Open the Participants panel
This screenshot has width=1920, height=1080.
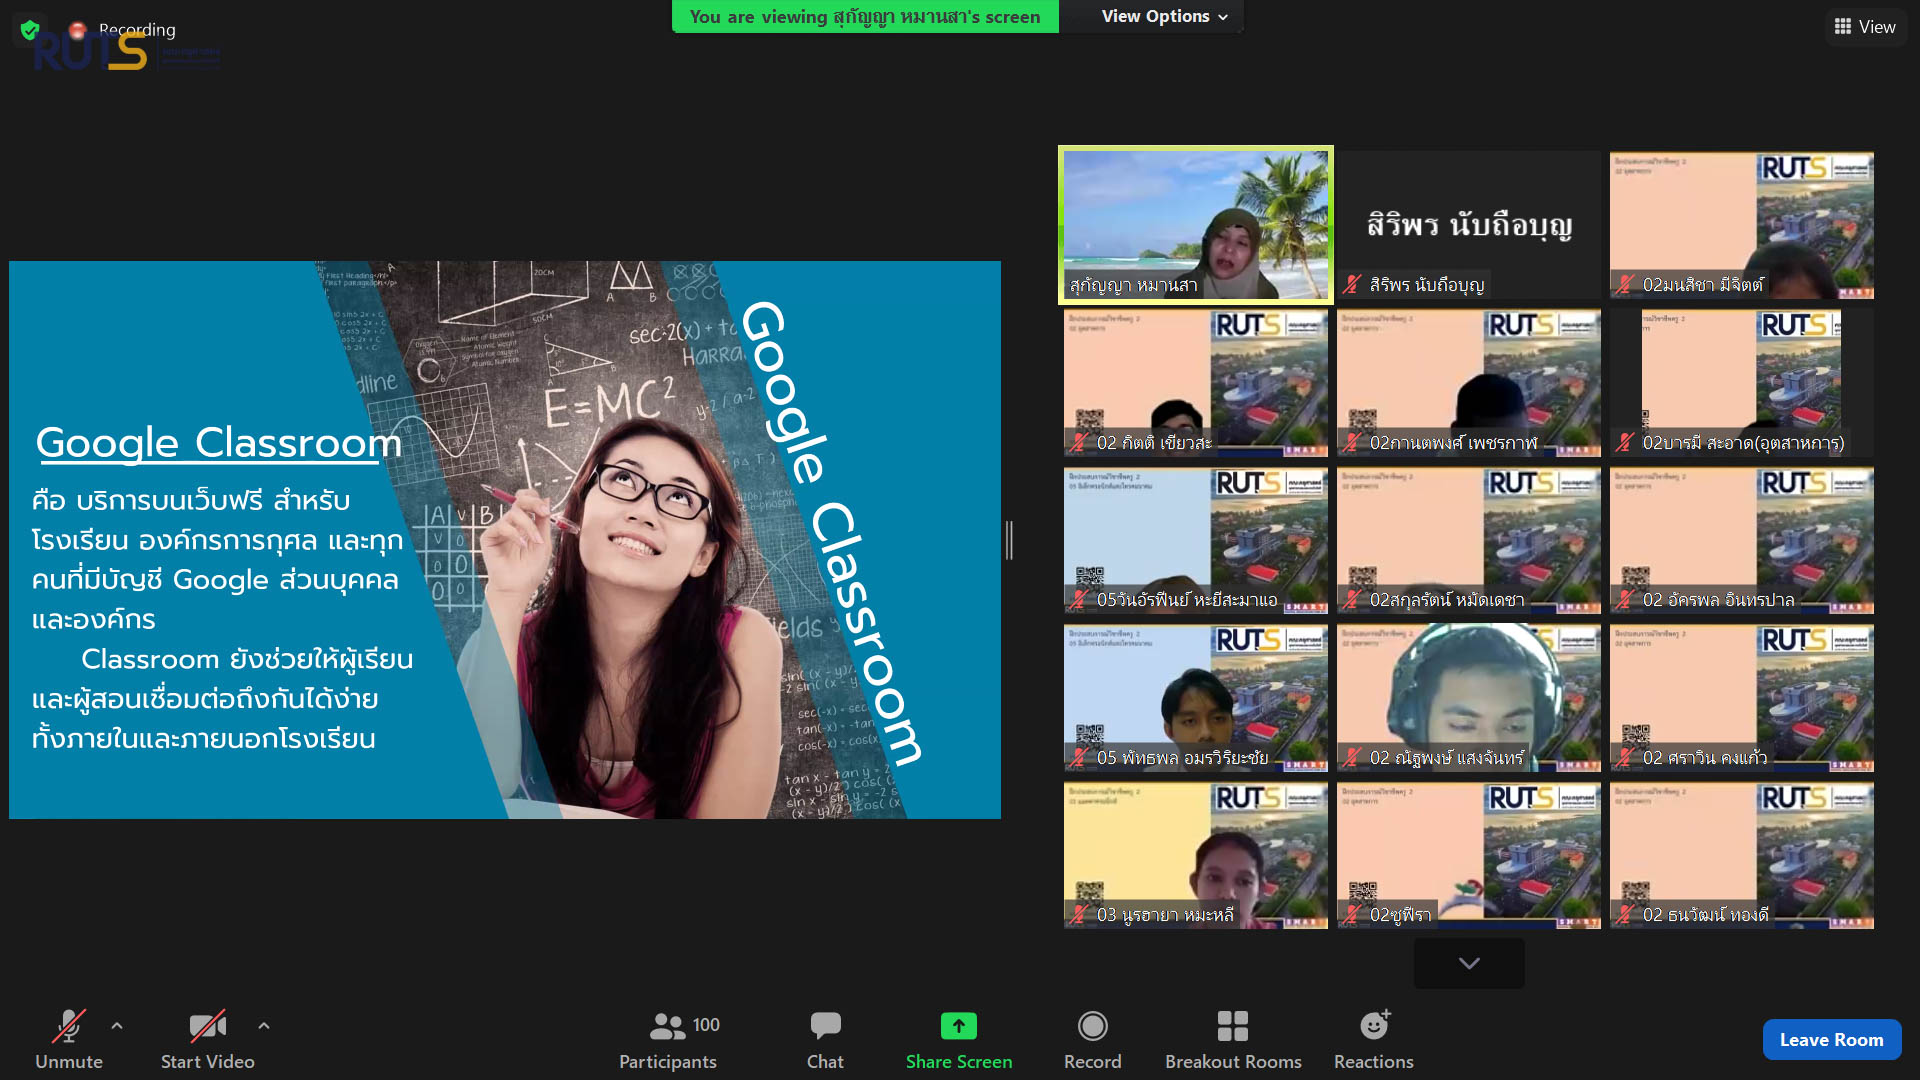tap(668, 1040)
